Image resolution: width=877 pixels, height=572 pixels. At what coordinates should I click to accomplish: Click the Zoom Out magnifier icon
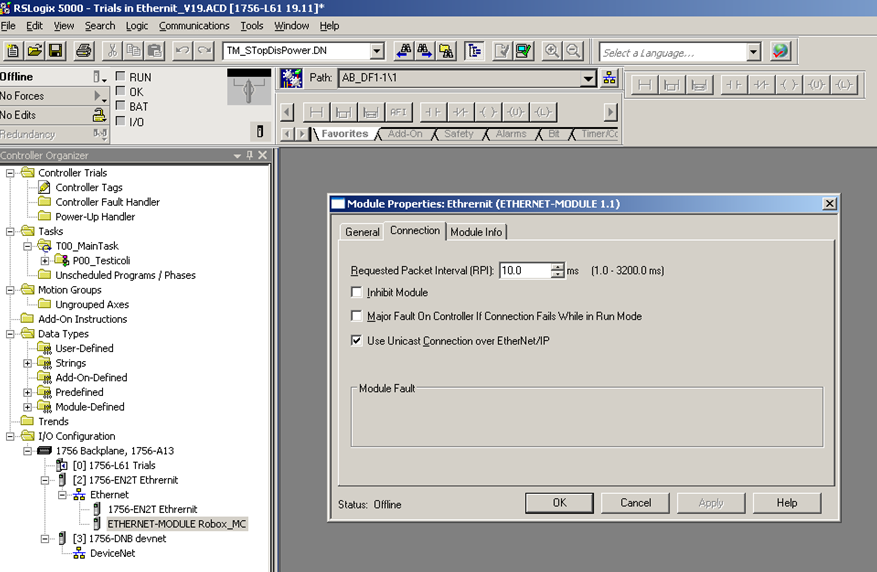coord(573,51)
